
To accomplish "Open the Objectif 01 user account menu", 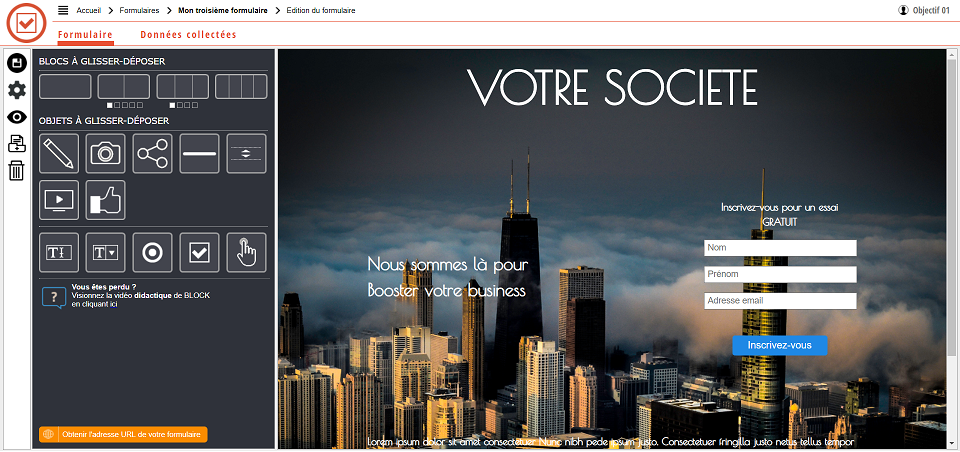I will tap(923, 10).
